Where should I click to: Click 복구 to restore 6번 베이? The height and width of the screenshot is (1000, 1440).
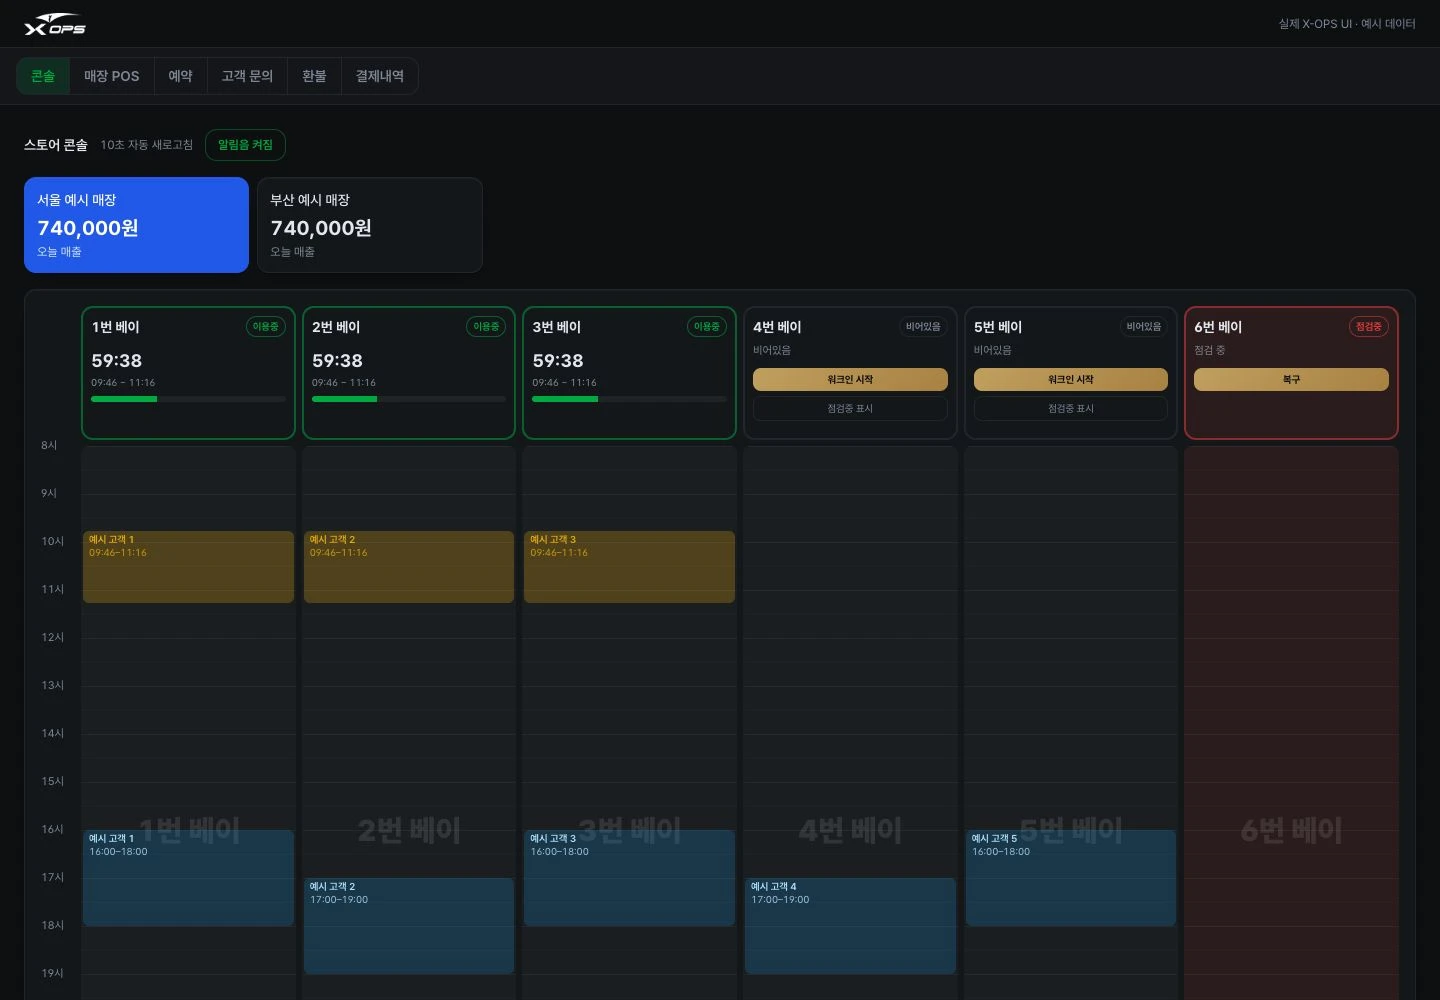1291,380
